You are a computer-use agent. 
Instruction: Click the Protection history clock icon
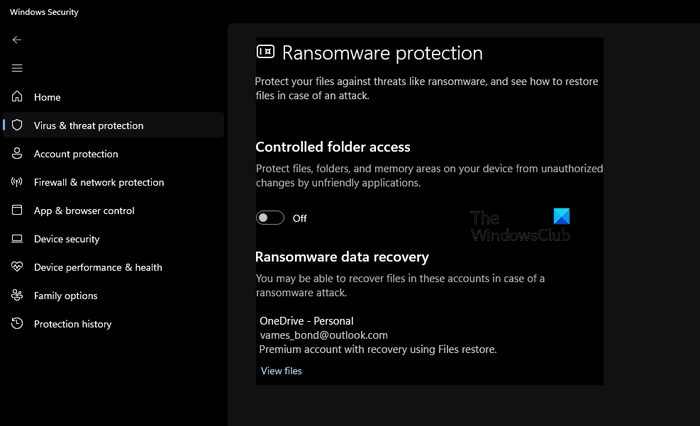[x=16, y=324]
